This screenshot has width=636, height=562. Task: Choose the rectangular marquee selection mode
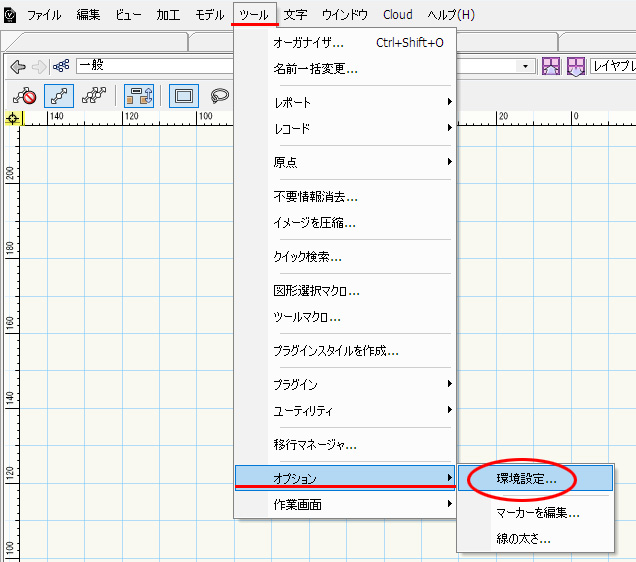(x=183, y=97)
